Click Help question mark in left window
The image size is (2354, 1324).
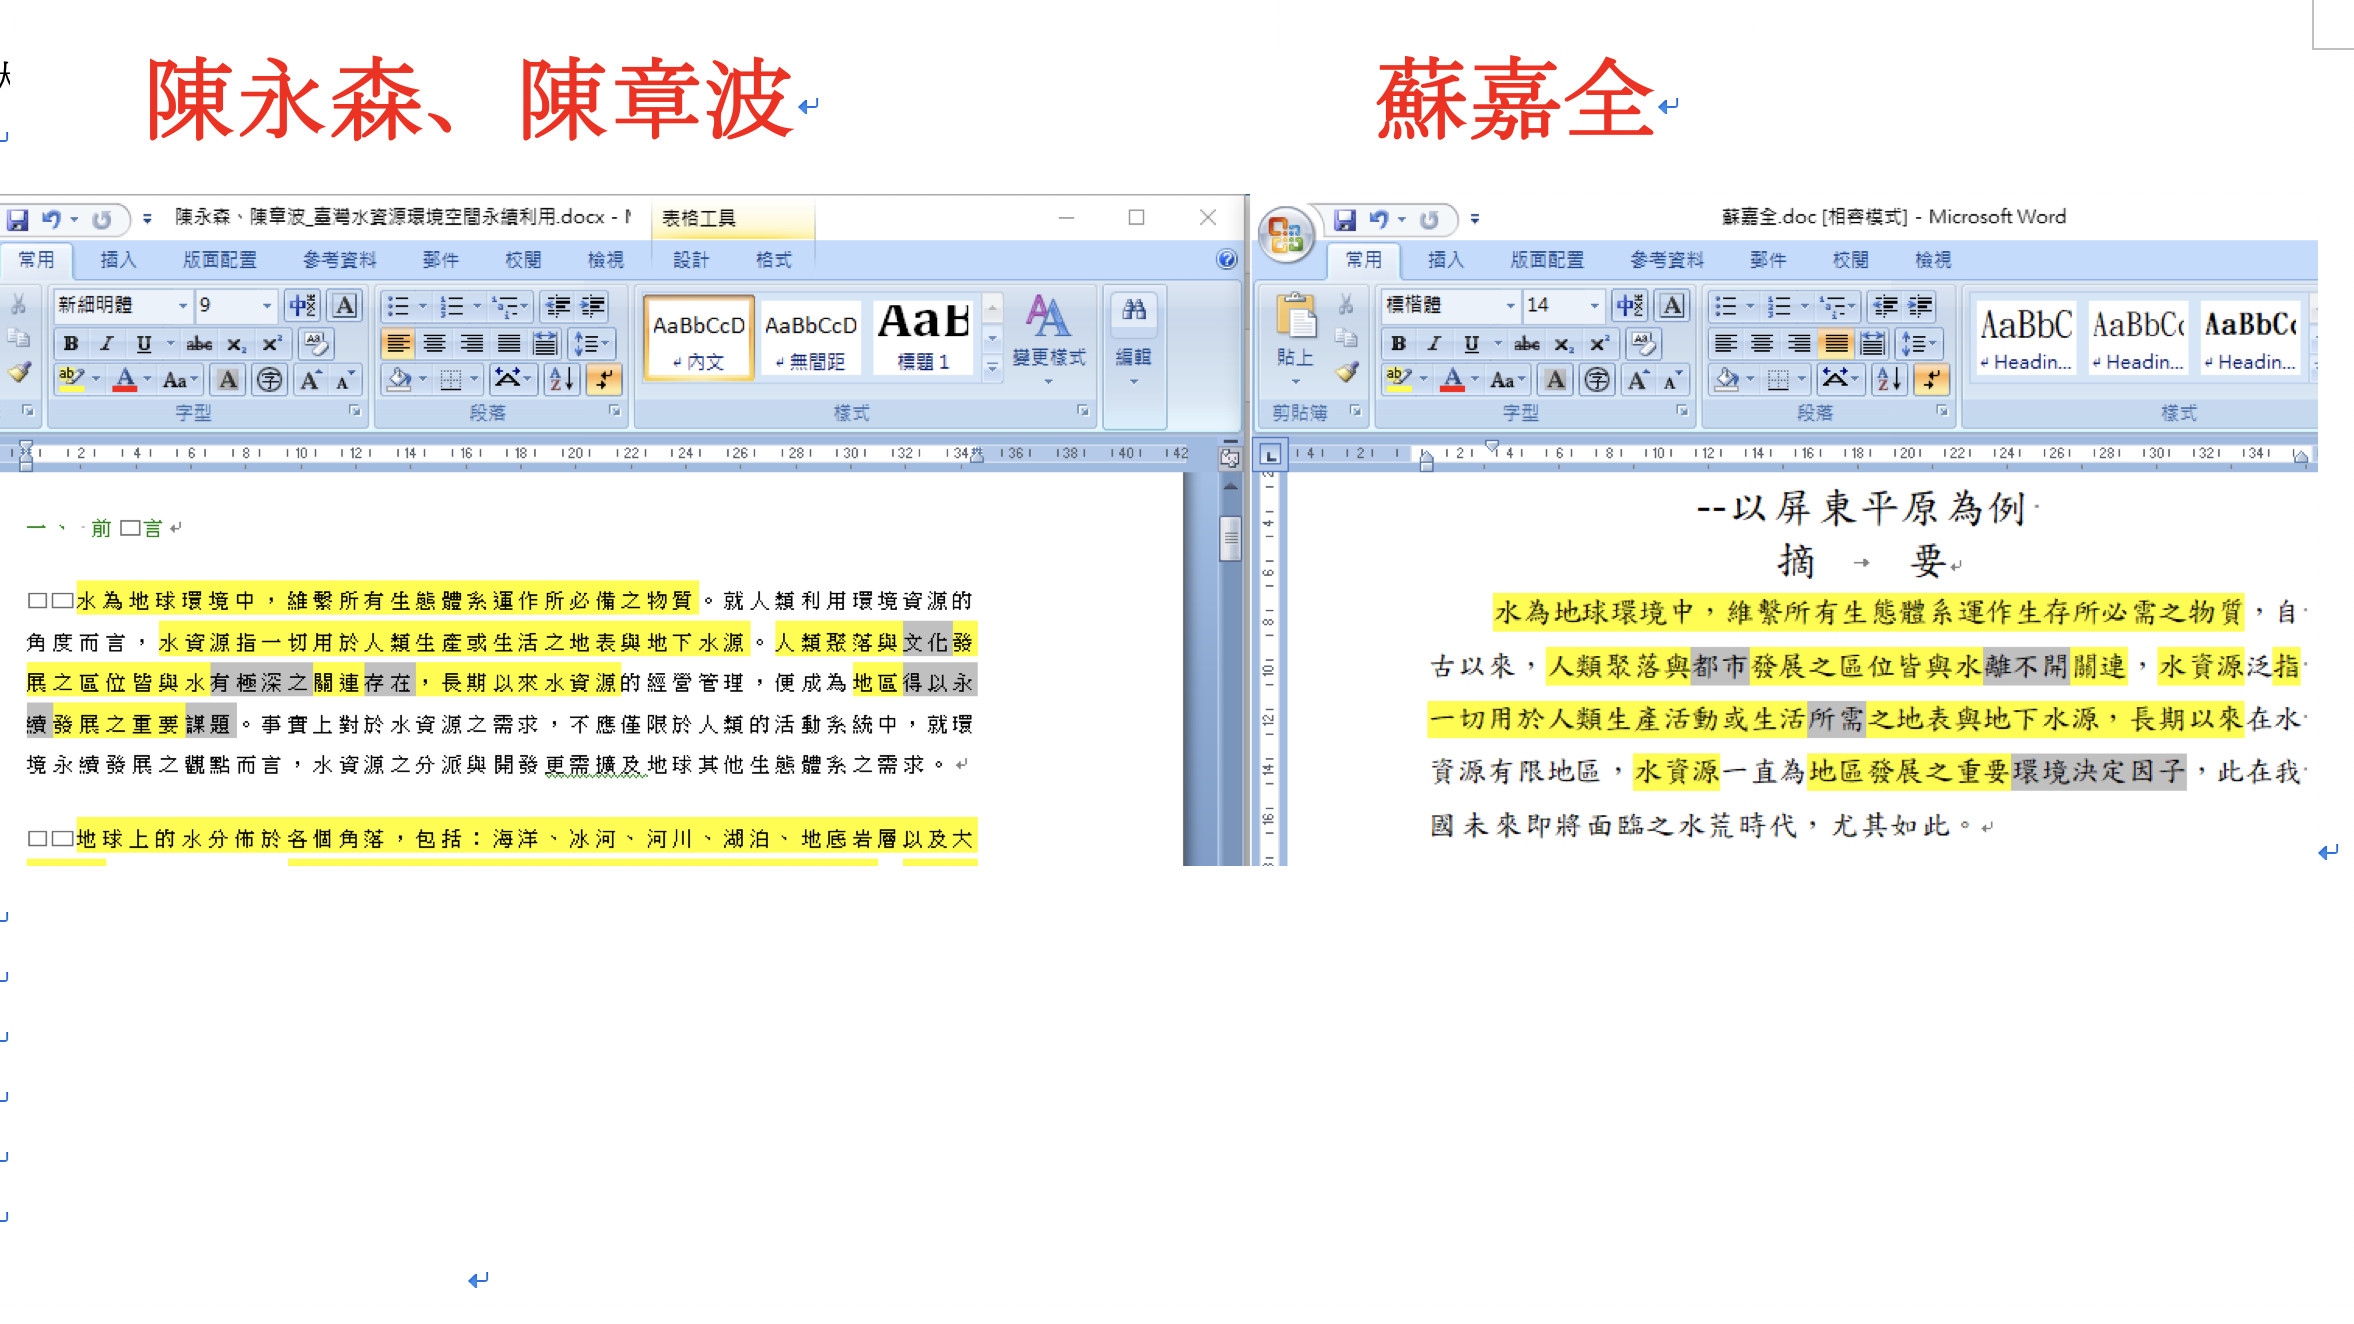pos(1227,260)
